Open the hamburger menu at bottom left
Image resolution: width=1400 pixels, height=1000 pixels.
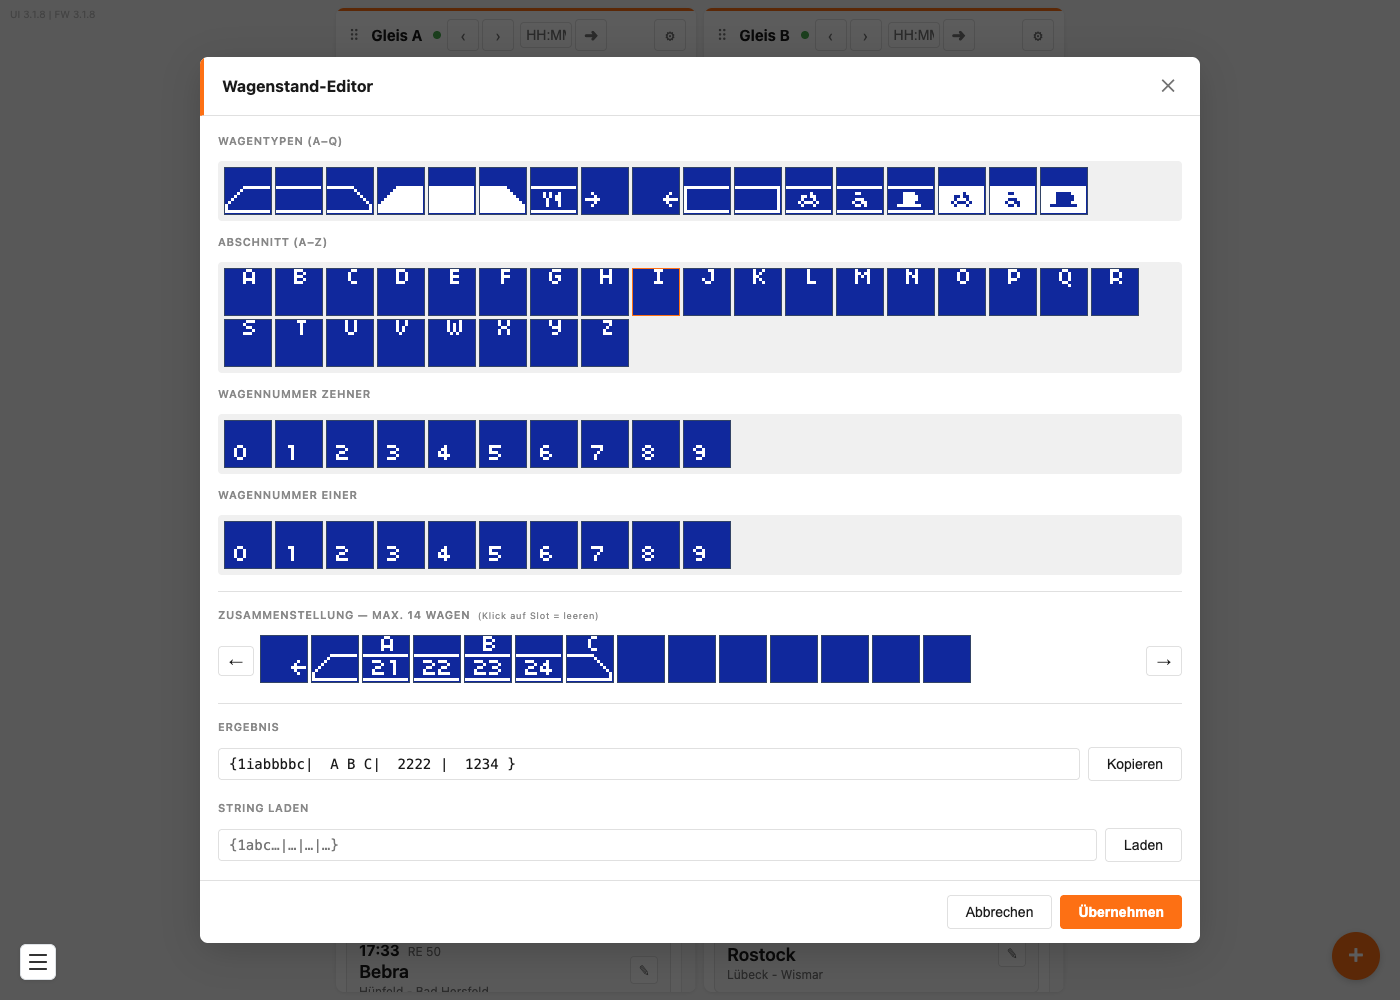click(x=38, y=962)
